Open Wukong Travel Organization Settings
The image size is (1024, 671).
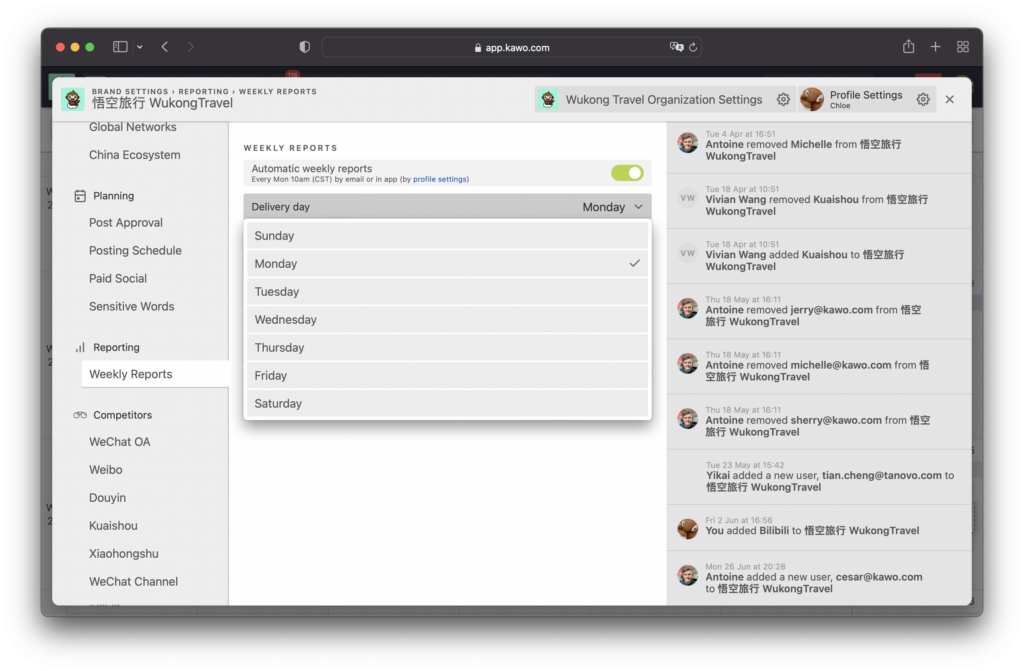point(664,99)
